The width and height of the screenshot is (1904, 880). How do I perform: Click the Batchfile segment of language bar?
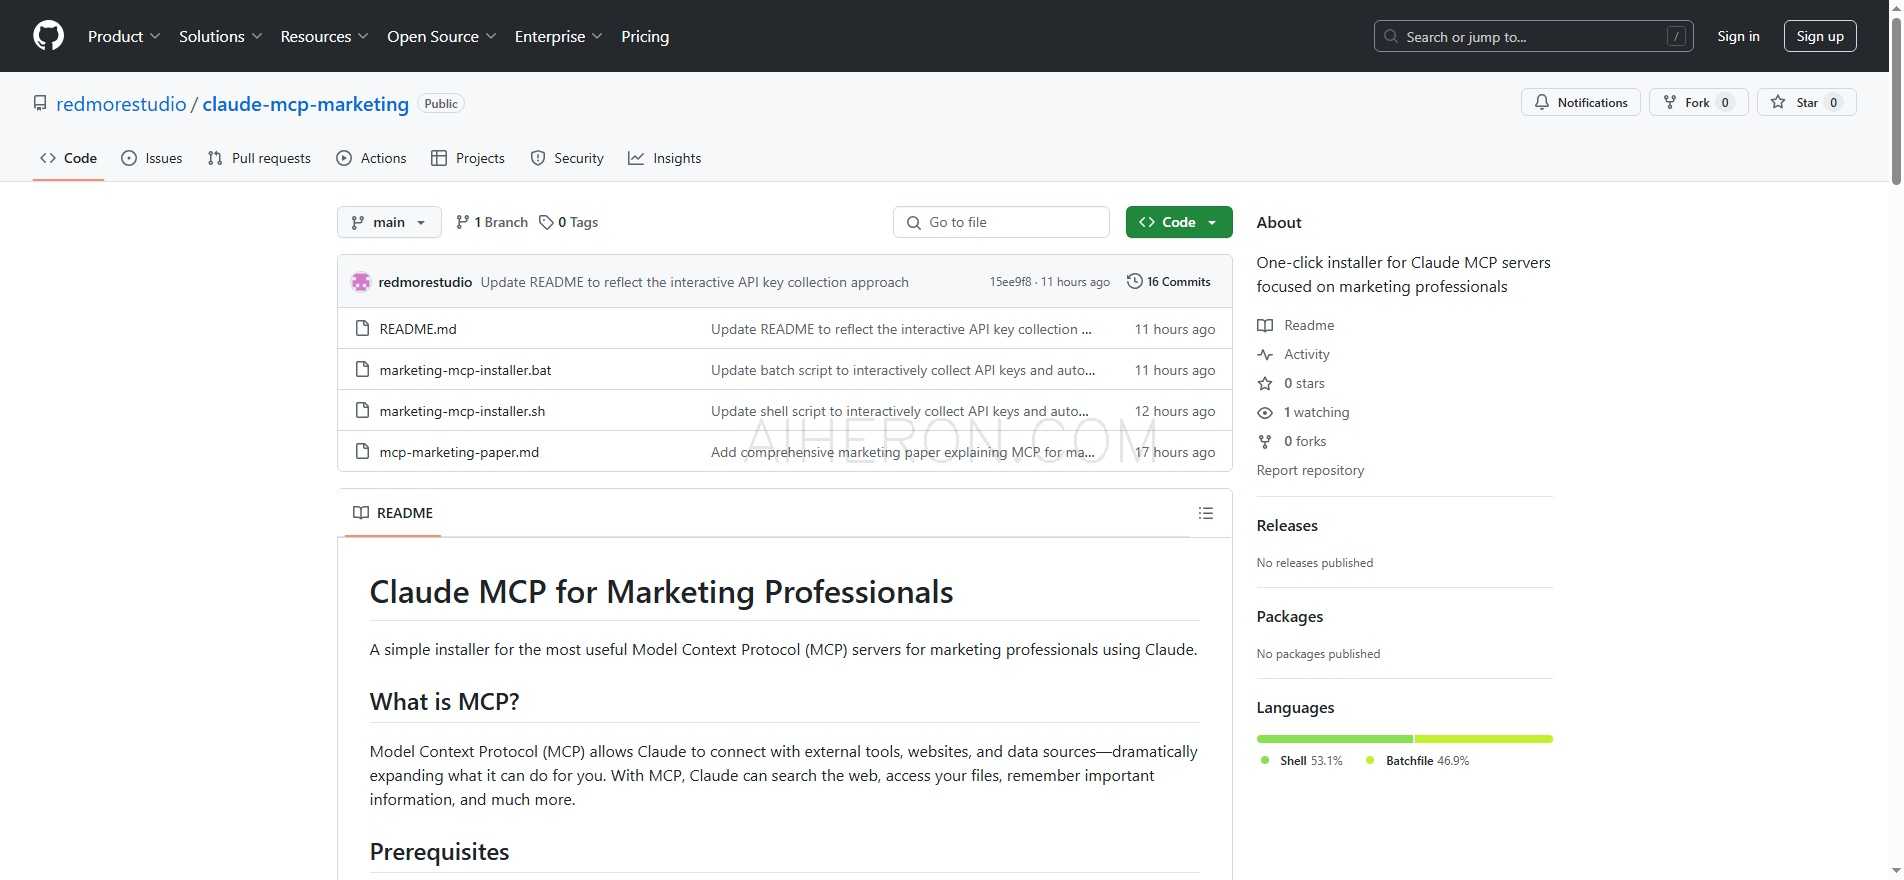pyautogui.click(x=1484, y=739)
